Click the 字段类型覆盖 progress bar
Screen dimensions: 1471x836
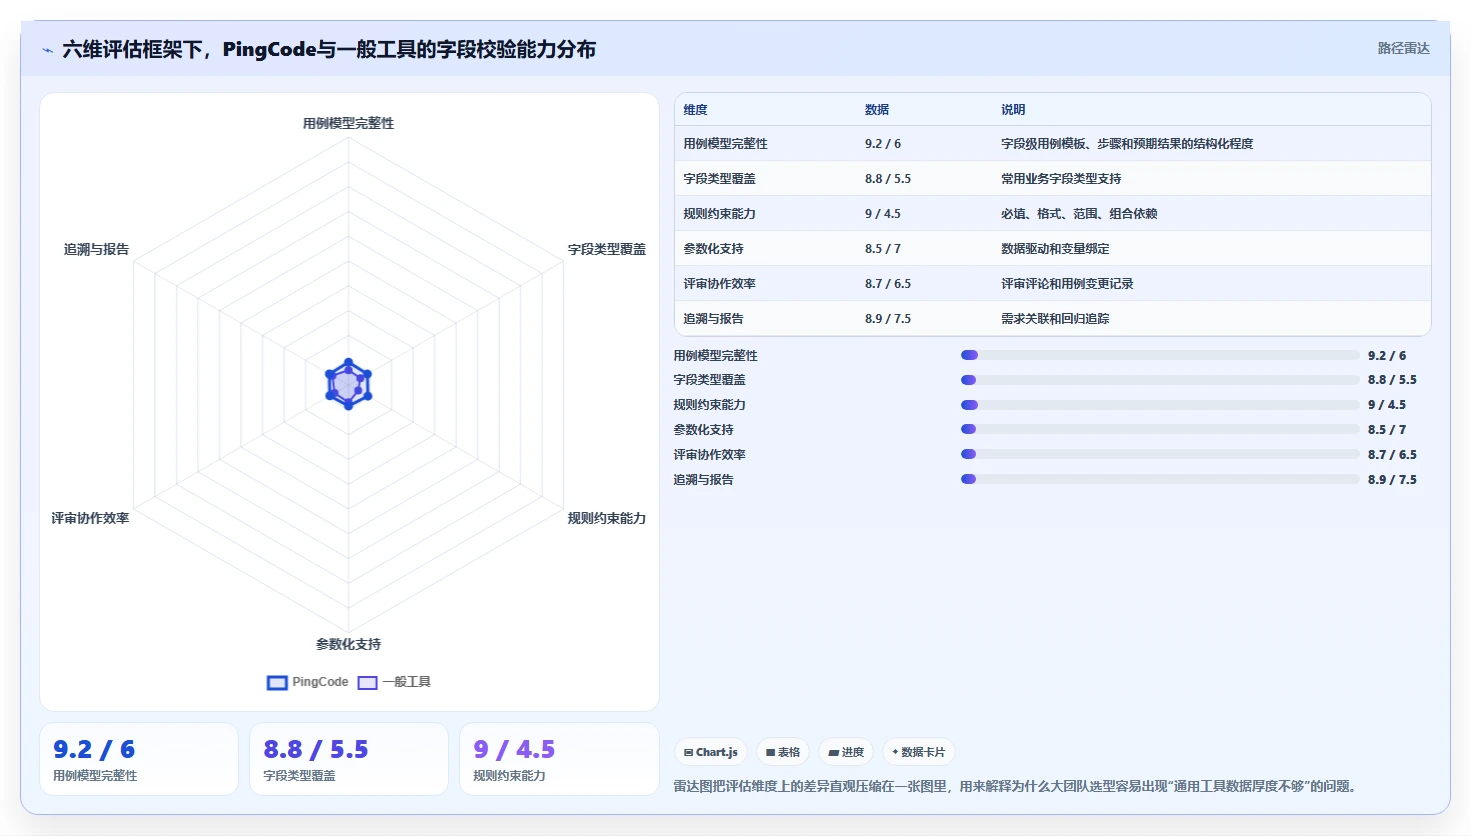pyautogui.click(x=1160, y=380)
